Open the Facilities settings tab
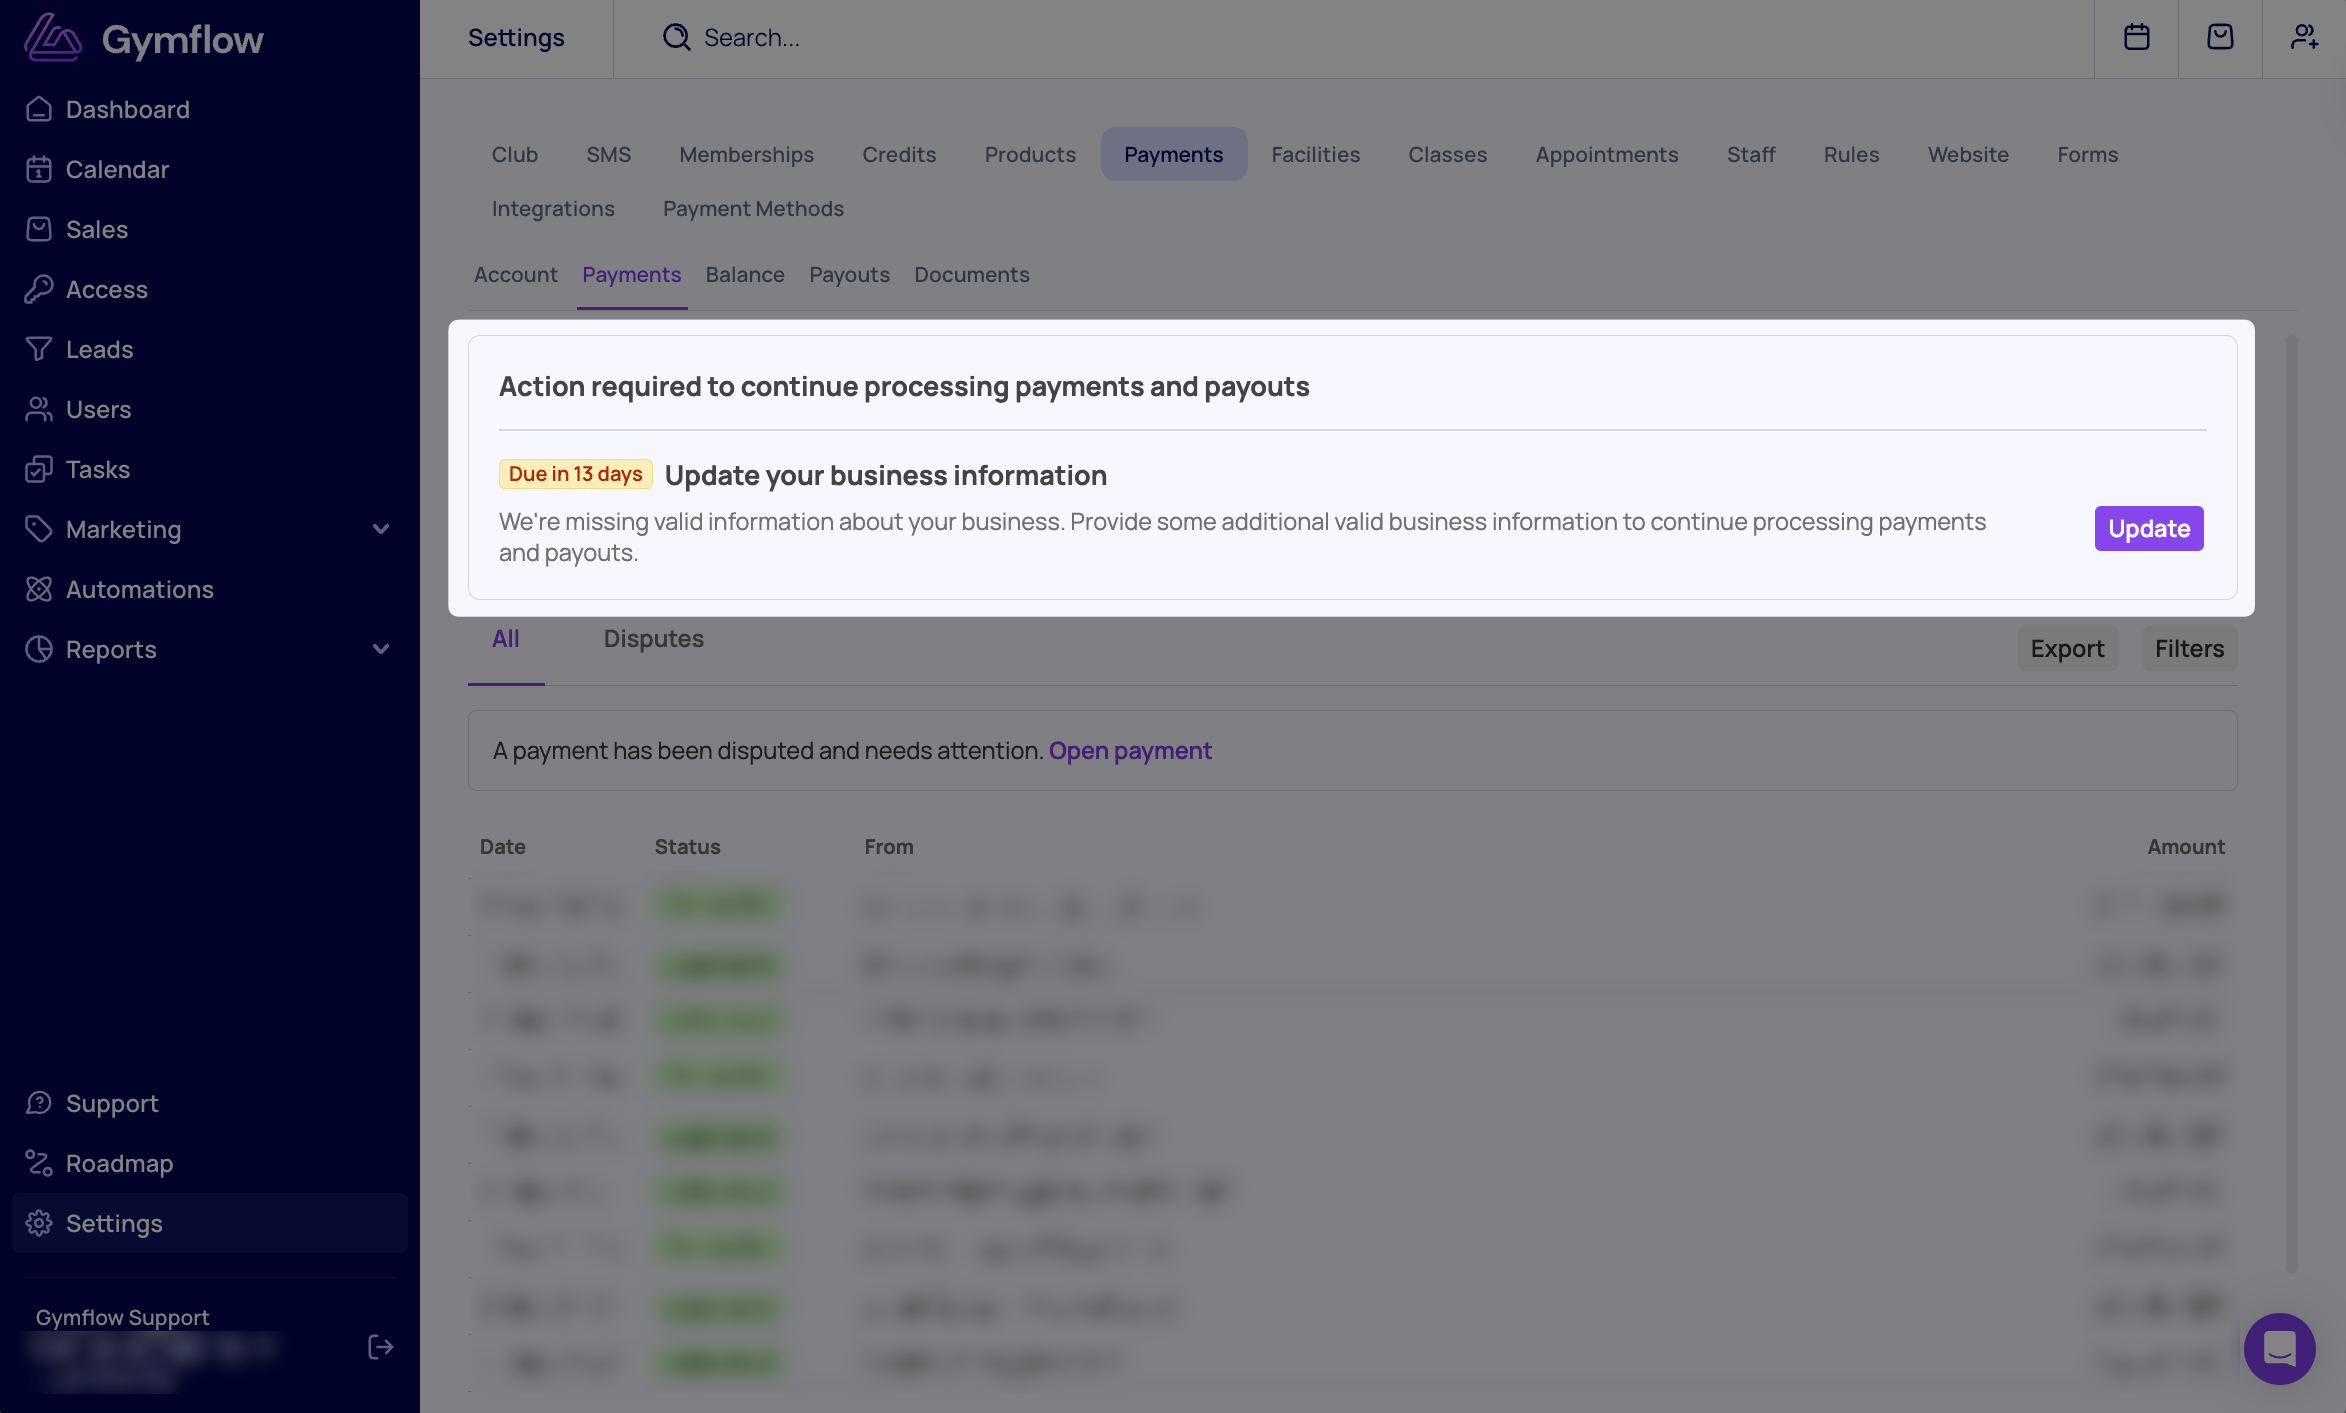The width and height of the screenshot is (2346, 1413). [x=1316, y=154]
